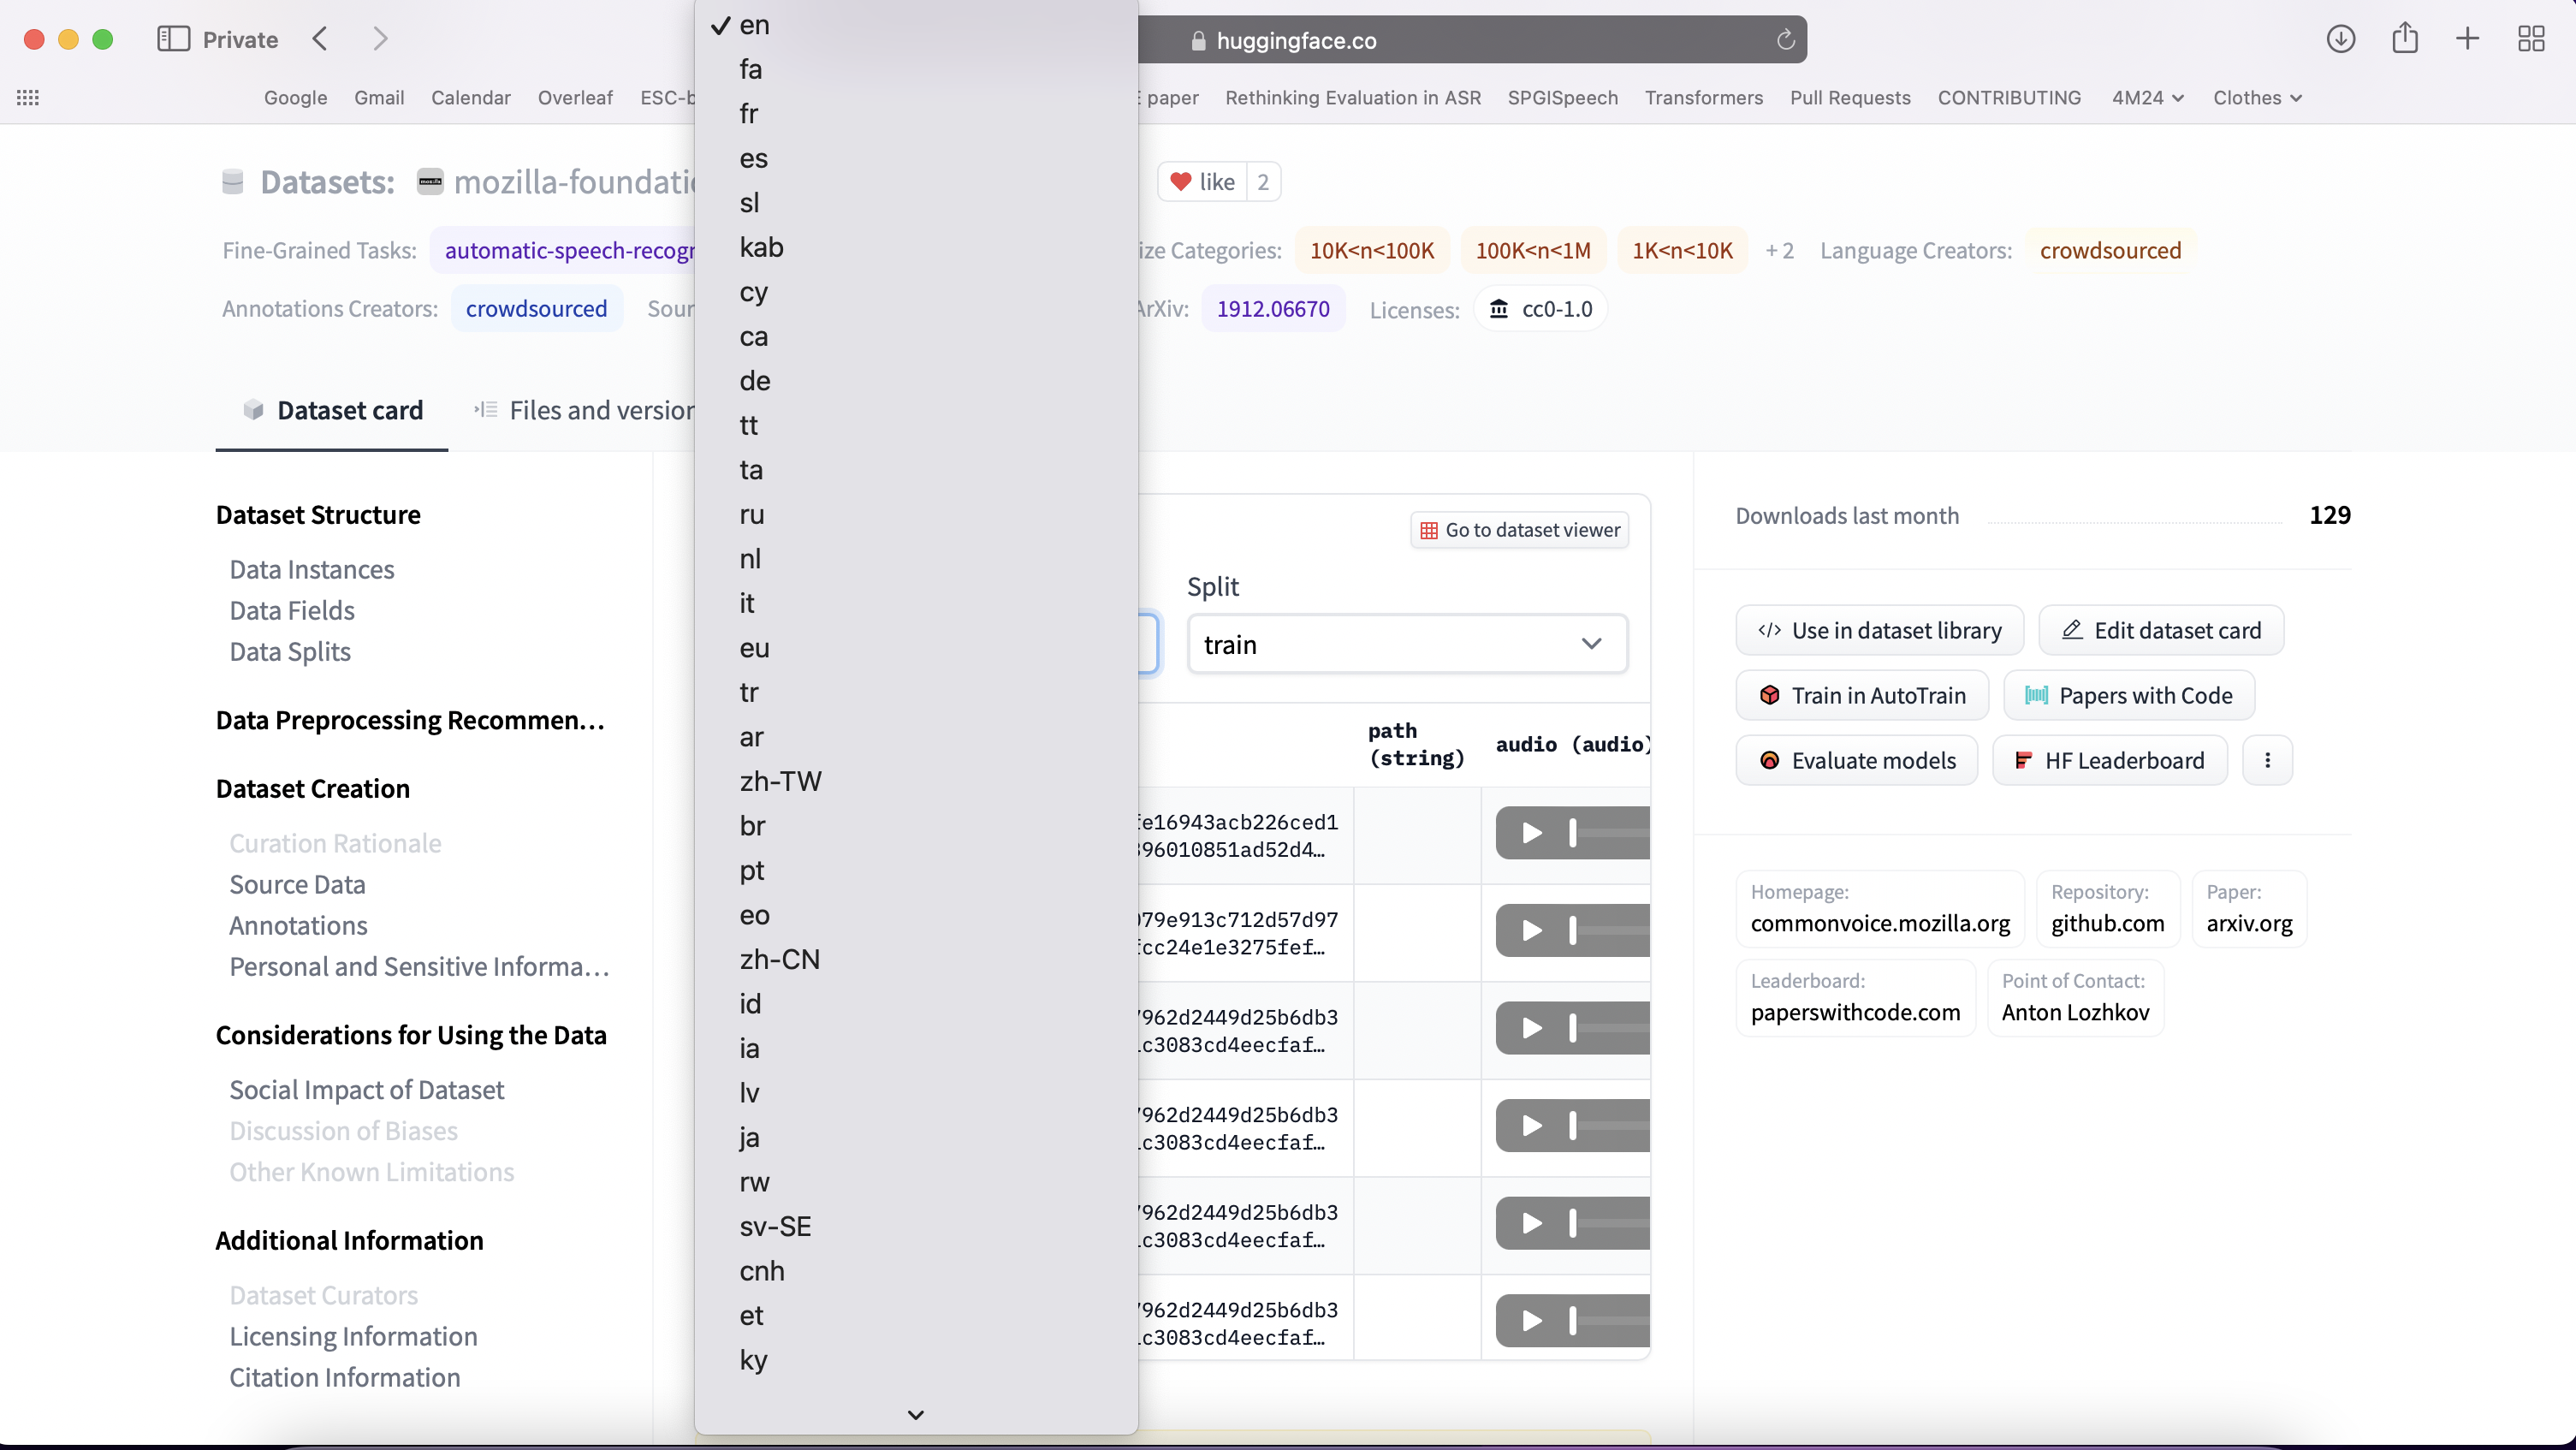Jump to Data Fields section
Screen dimensions: 2576x1450
(292, 610)
